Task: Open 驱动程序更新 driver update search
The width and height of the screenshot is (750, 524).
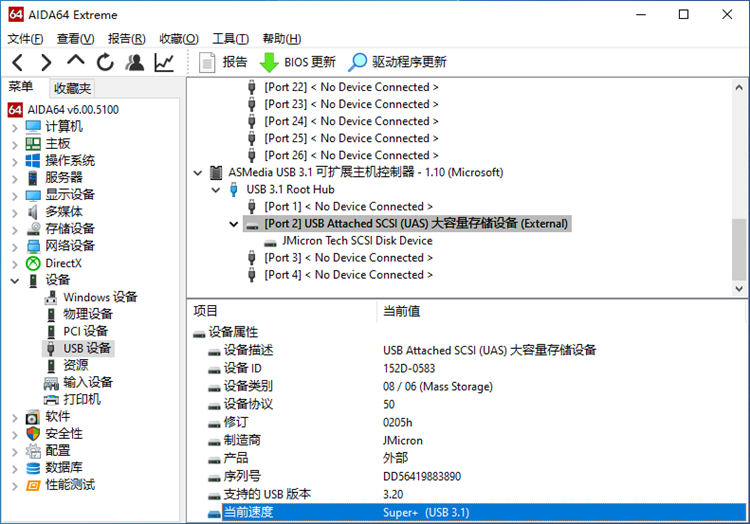Action: [397, 62]
